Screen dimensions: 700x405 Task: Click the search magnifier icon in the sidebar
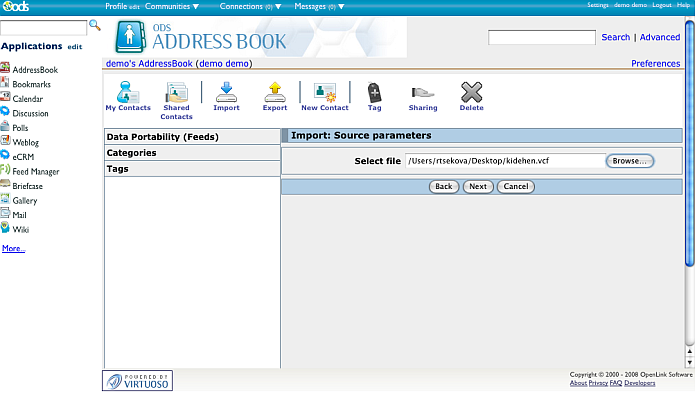pos(95,25)
